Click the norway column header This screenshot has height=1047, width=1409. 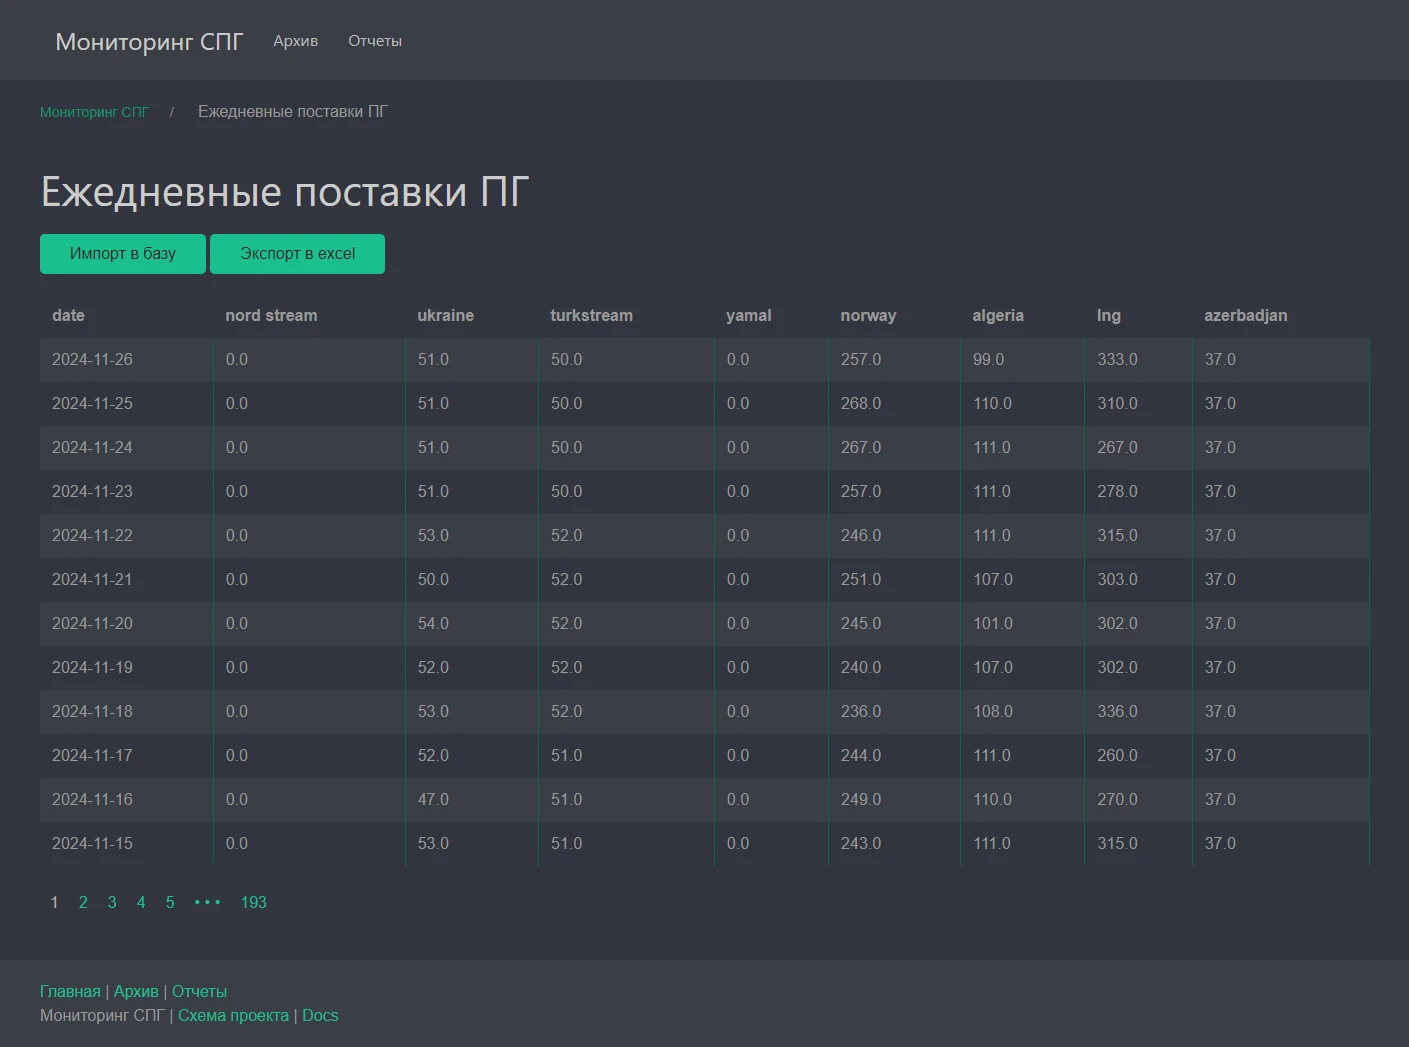[868, 315]
